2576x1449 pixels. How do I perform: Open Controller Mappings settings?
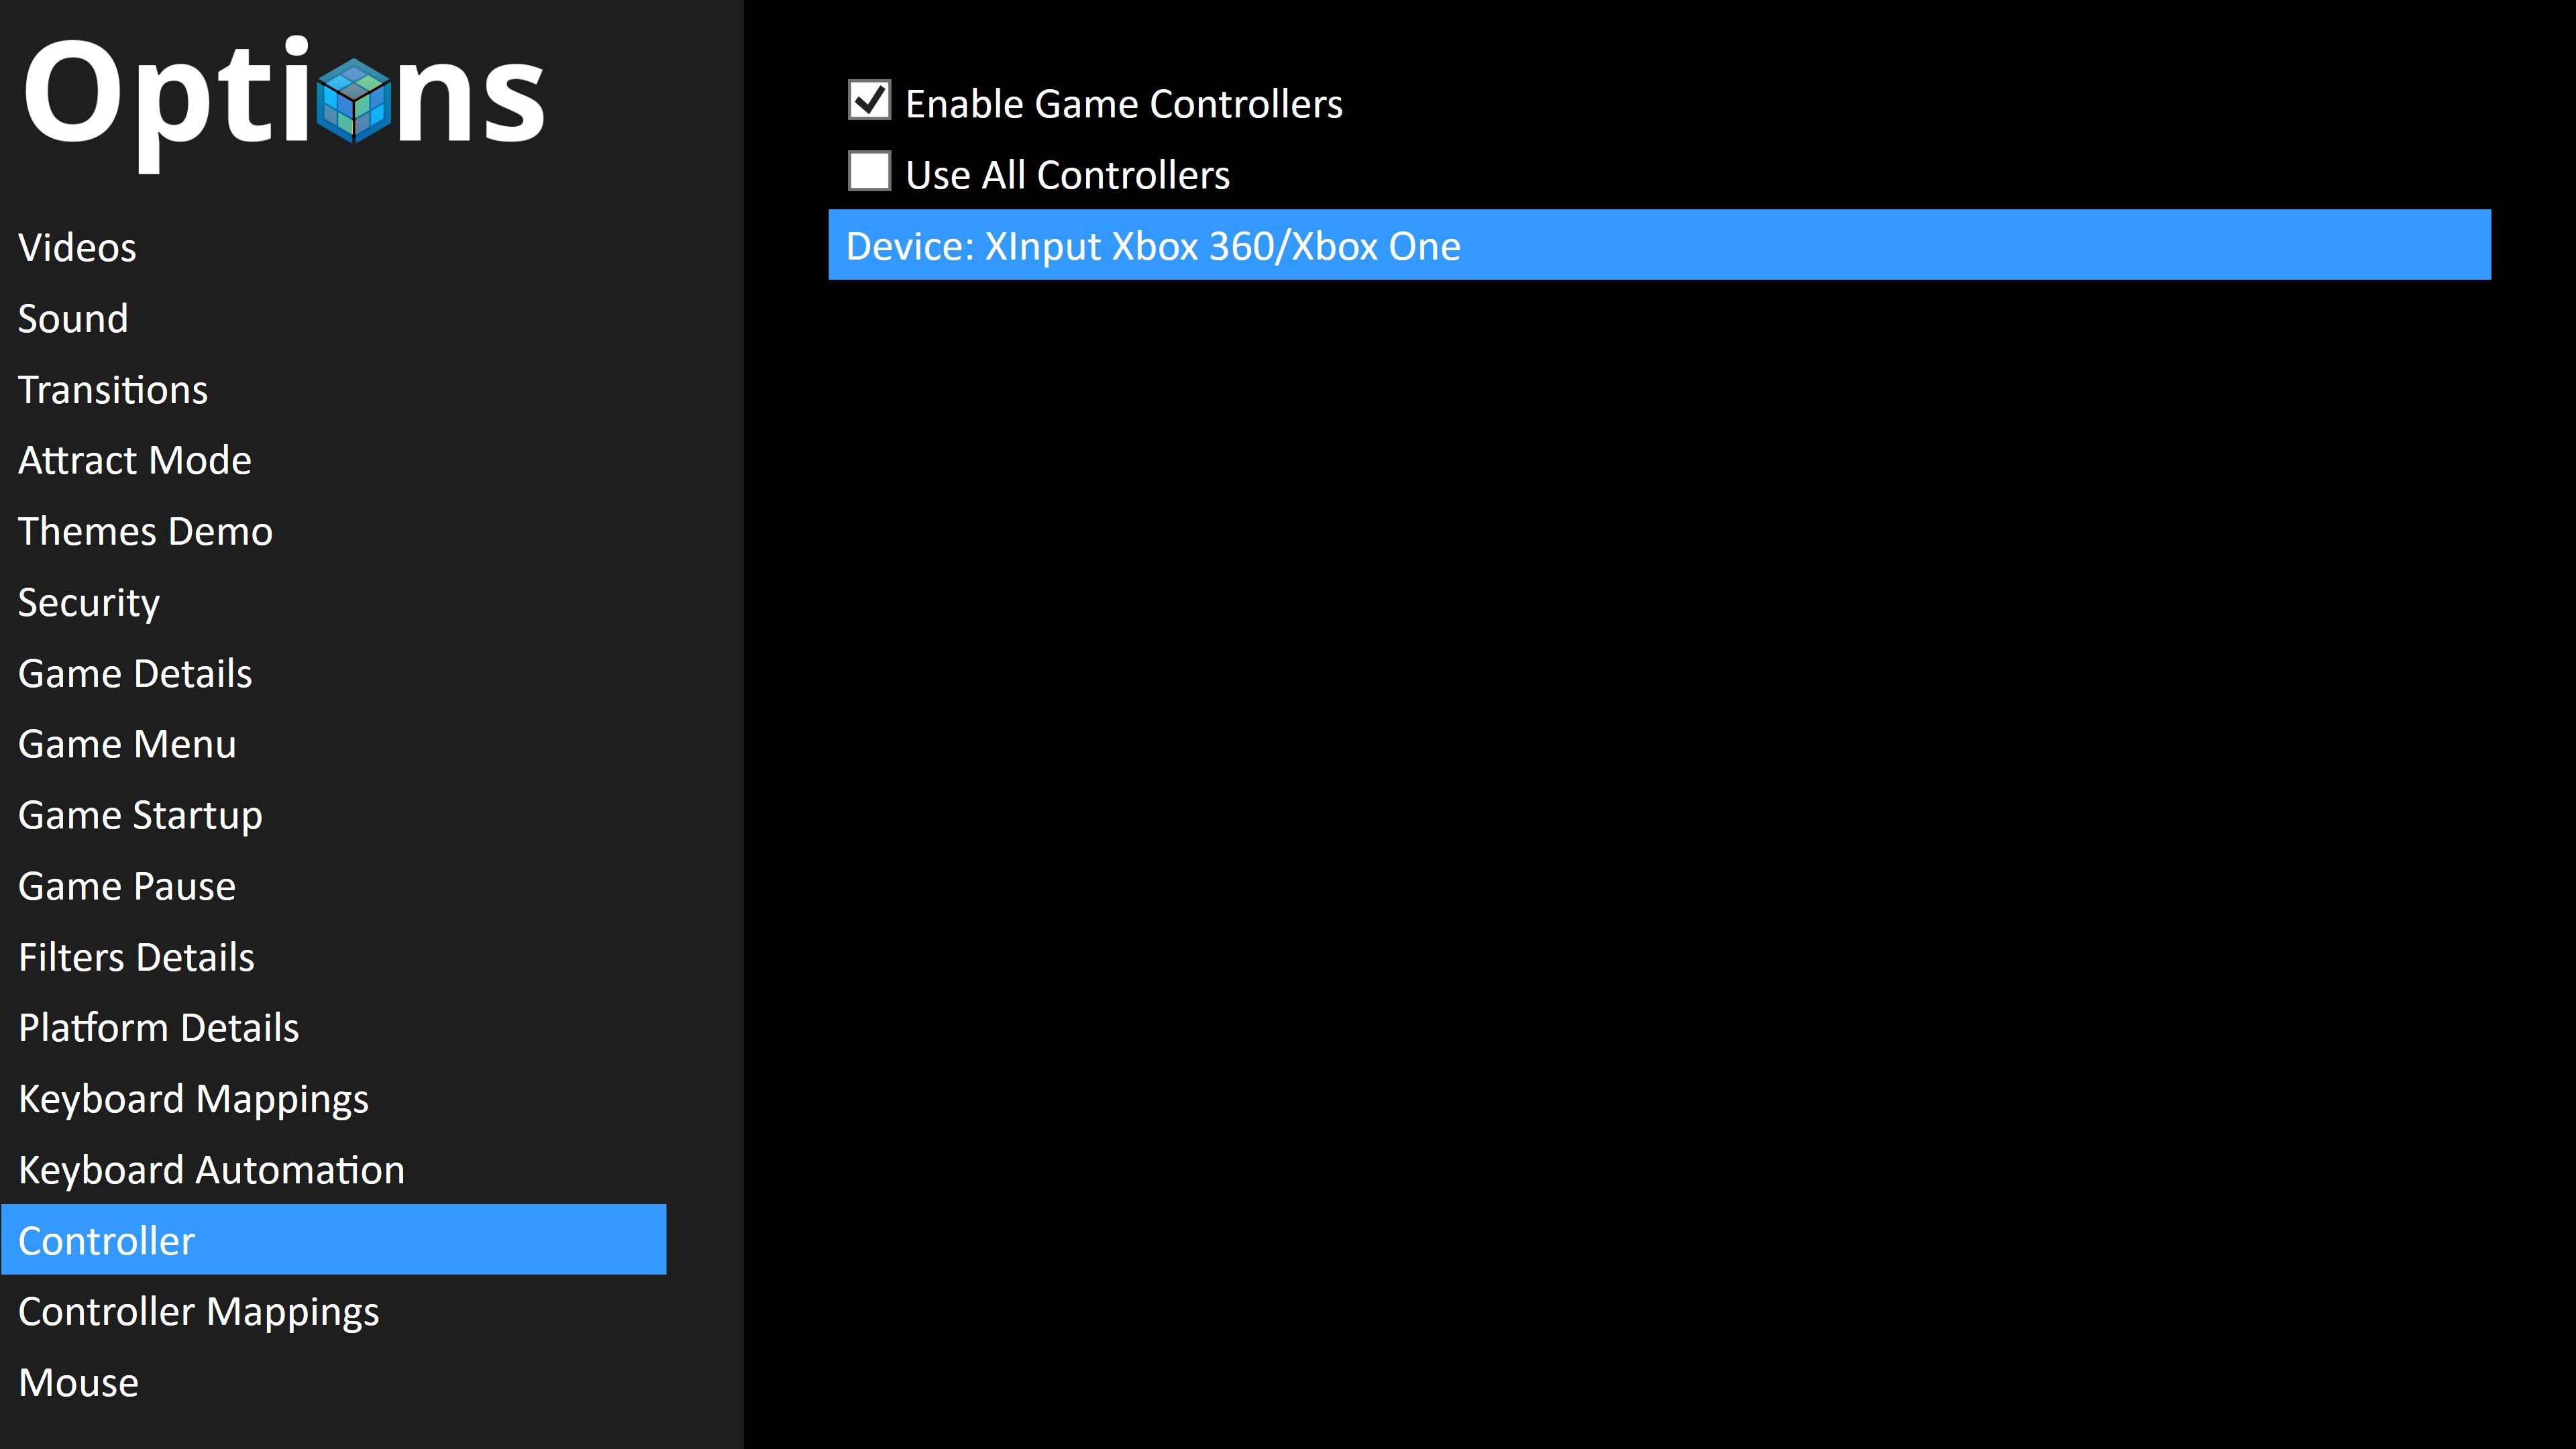coord(198,1313)
